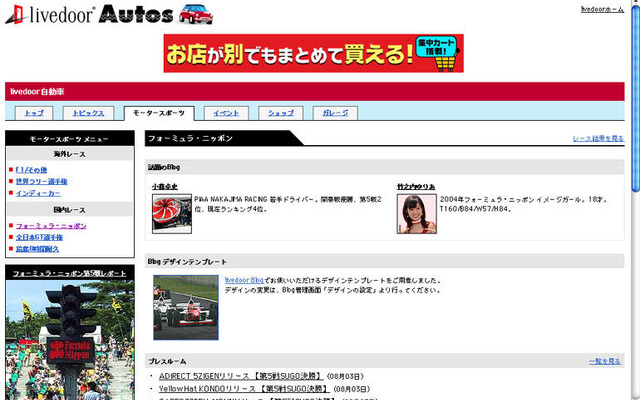
Task: Open the ADiRECT 5ZIGENリリース link
Action: point(241,376)
